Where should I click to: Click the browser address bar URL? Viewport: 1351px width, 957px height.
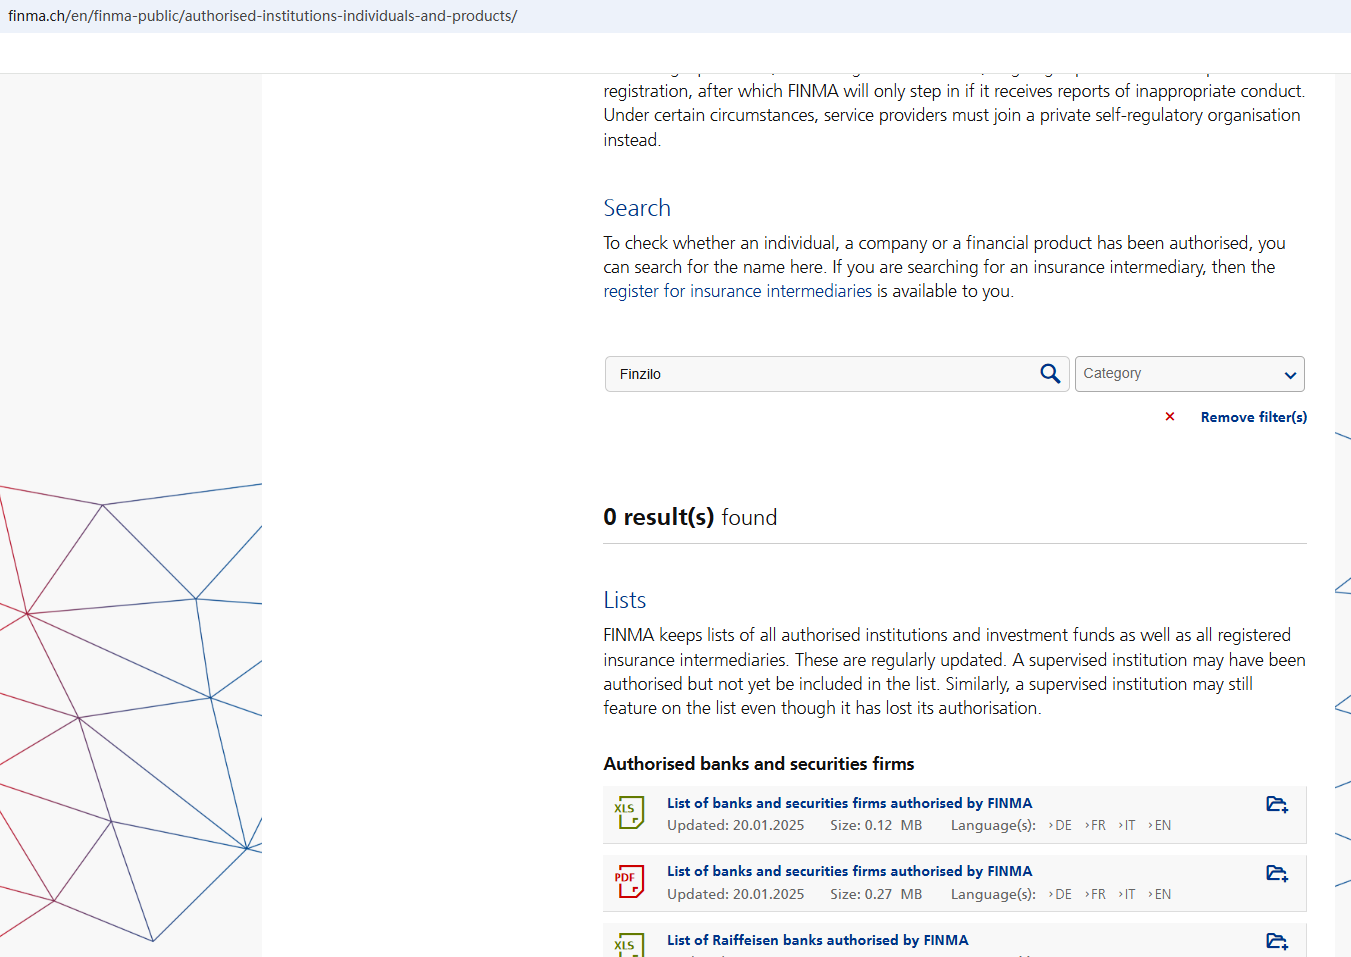[262, 16]
